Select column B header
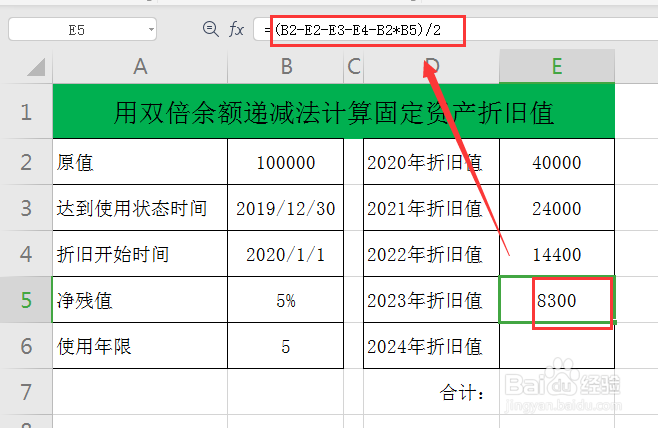 point(286,66)
